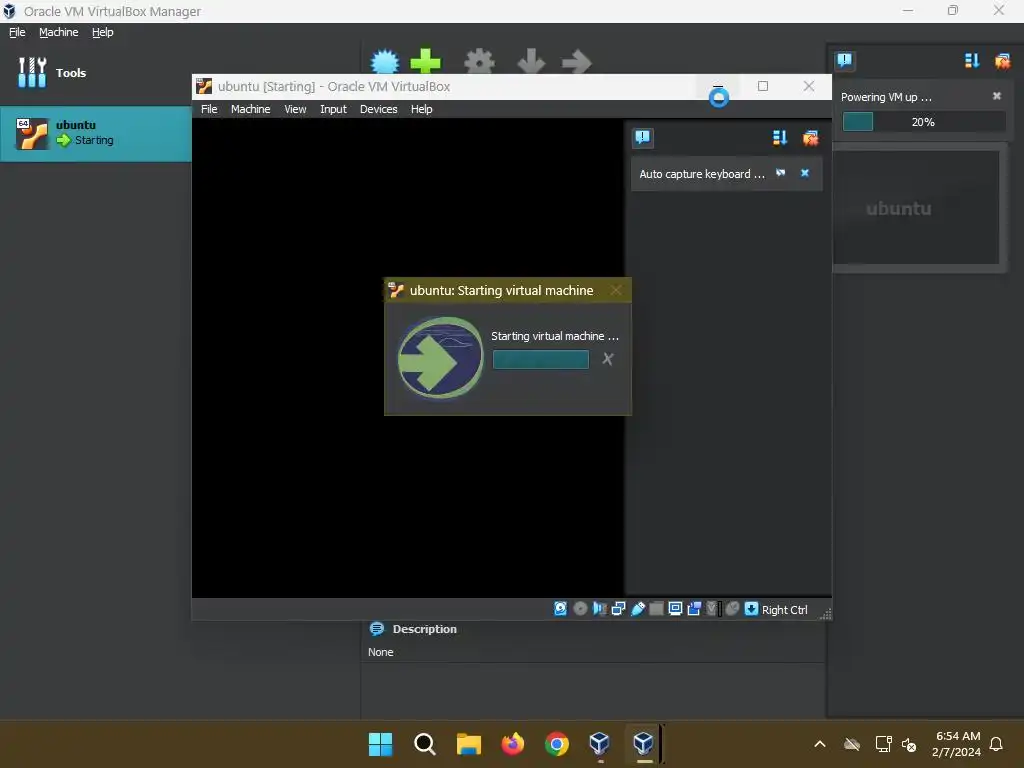
Task: Select the ubuntu VM in the Manager list
Action: 95,133
